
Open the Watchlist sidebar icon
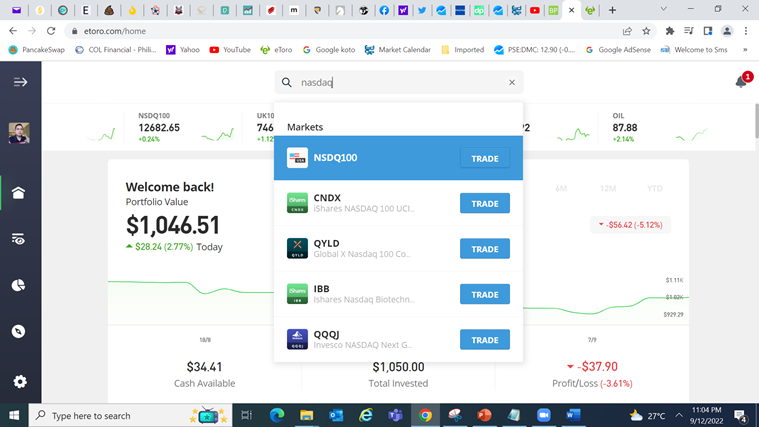[x=18, y=239]
